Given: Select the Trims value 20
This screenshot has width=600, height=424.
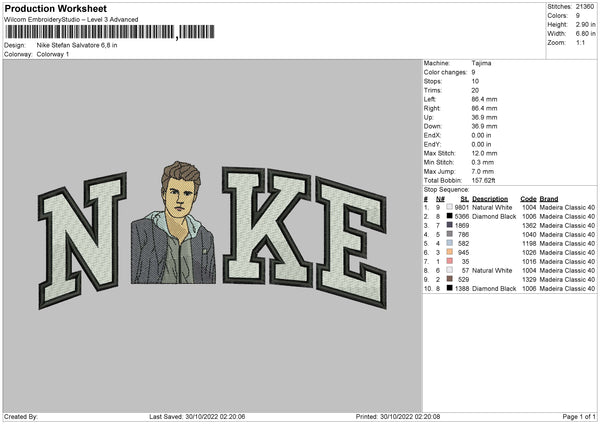Looking at the screenshot, I should 475,90.
